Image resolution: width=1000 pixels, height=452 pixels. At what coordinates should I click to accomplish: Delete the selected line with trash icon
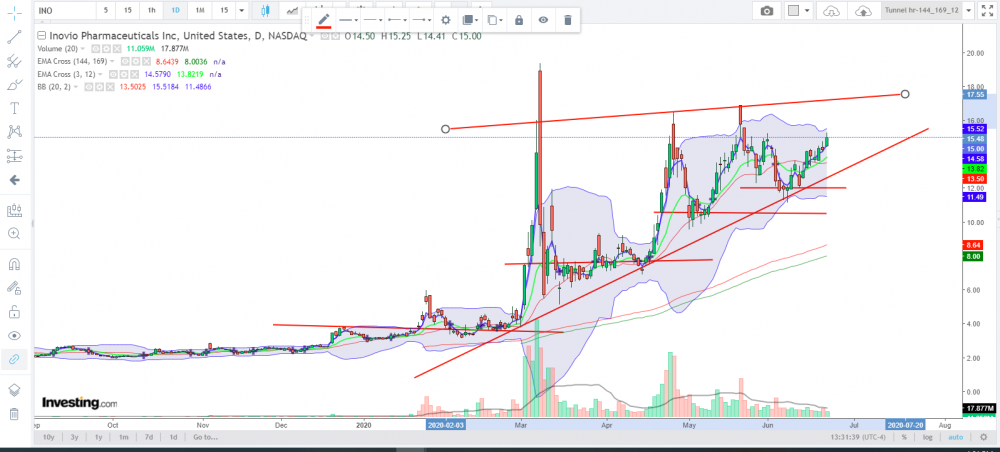(x=568, y=20)
